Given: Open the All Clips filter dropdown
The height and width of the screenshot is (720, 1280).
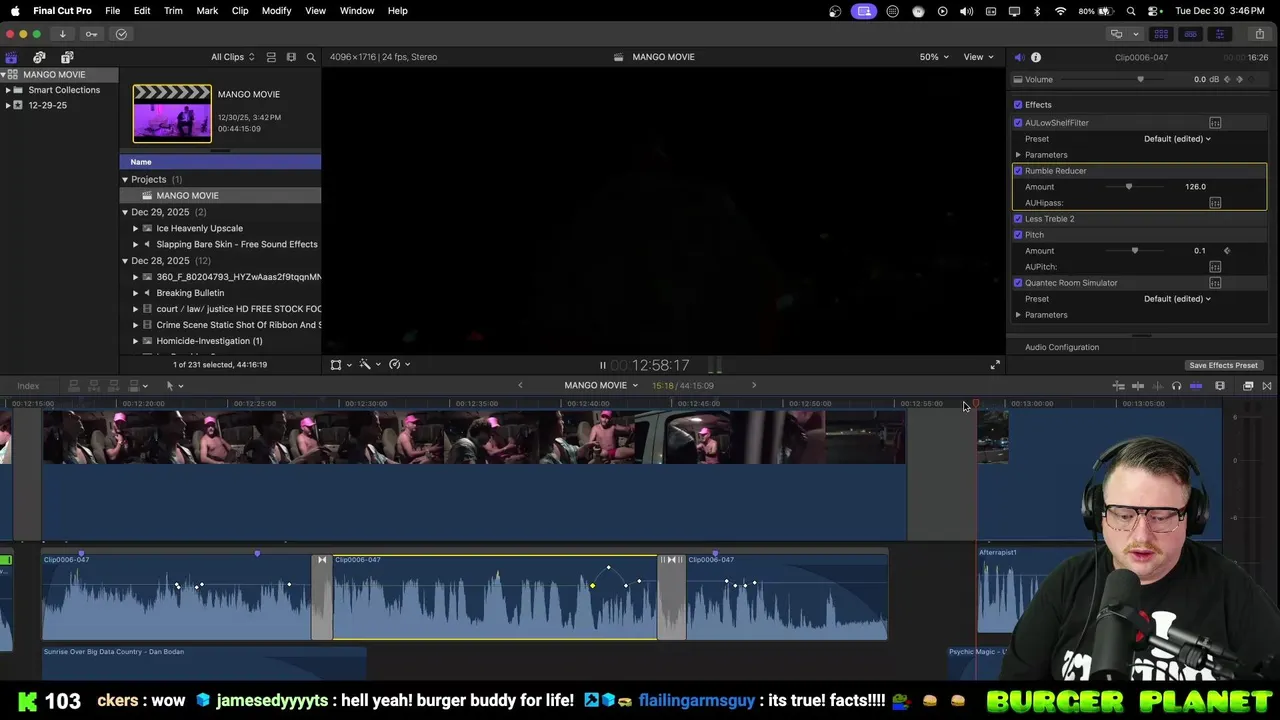Looking at the screenshot, I should coord(232,57).
